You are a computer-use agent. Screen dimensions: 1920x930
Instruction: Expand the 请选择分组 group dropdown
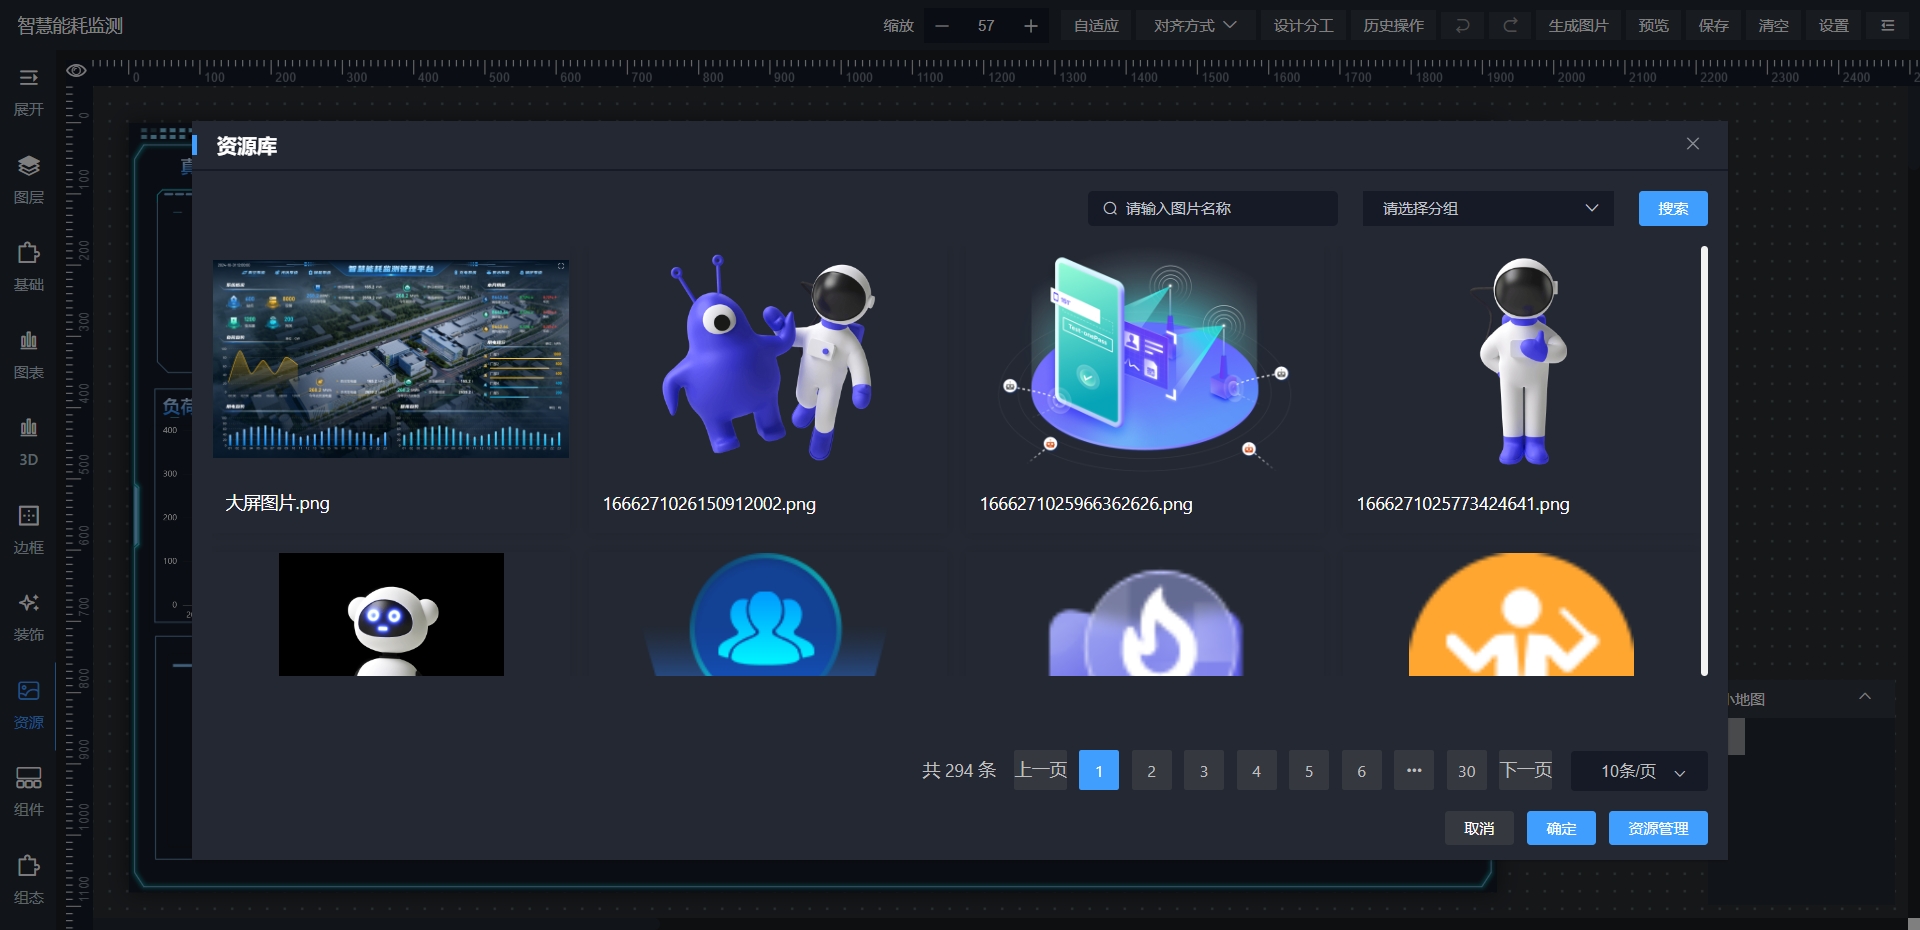point(1488,208)
